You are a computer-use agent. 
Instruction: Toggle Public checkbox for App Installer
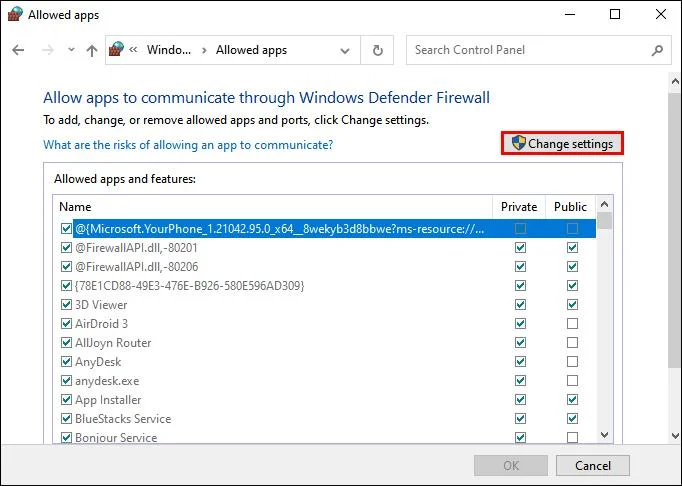(x=572, y=399)
